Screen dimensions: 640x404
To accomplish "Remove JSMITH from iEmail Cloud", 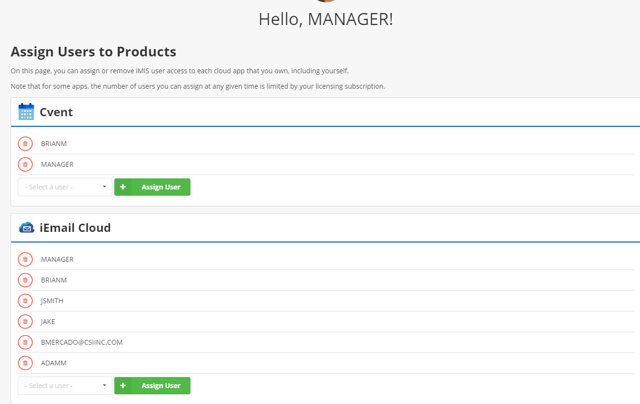I will (x=26, y=301).
